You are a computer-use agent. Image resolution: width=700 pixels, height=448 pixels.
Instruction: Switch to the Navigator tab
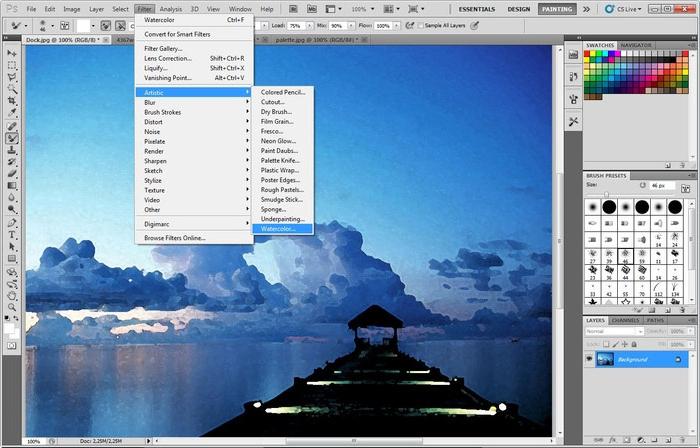636,45
